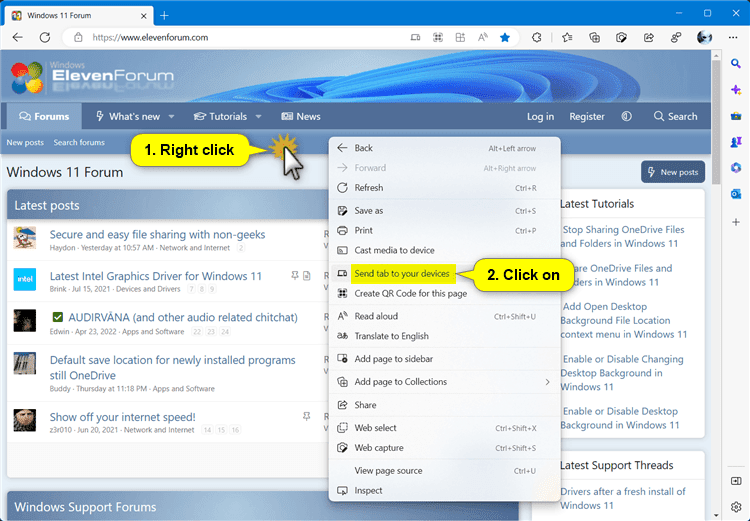Click the Search forums link
This screenshot has height=521, width=750.
(x=79, y=143)
